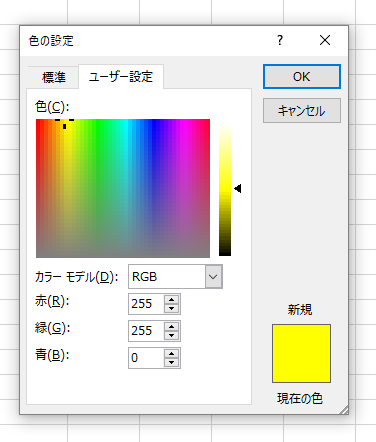Click the brightness slider triangle marker
The height and width of the screenshot is (442, 376).
click(238, 189)
